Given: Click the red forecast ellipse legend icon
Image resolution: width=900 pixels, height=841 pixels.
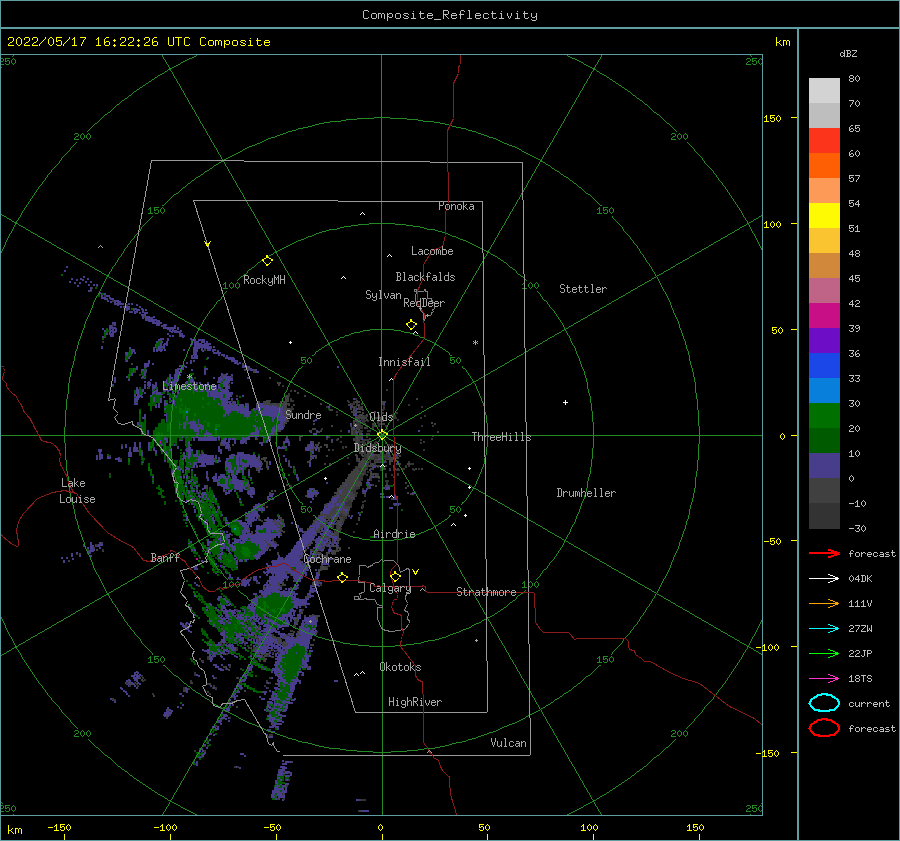Looking at the screenshot, I should click(x=824, y=728).
